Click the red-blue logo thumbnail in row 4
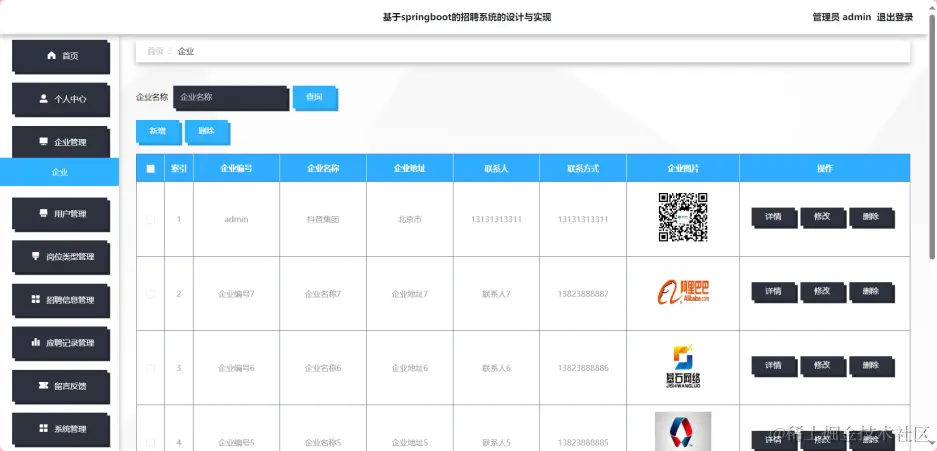 [683, 431]
